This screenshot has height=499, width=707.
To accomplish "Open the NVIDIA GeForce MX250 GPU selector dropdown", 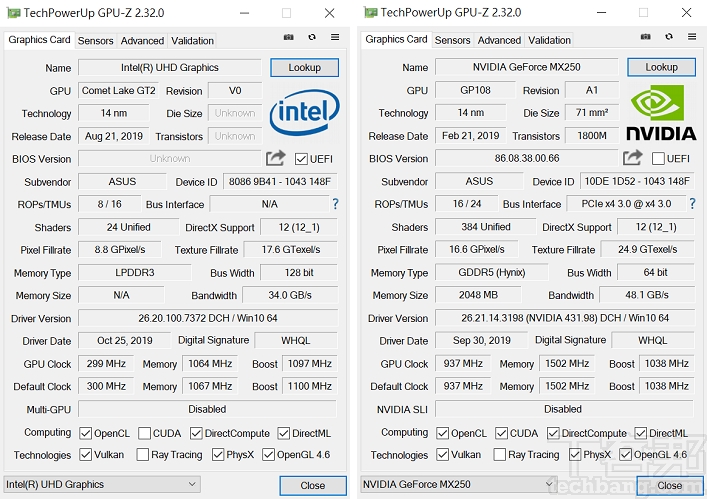I will [x=459, y=485].
